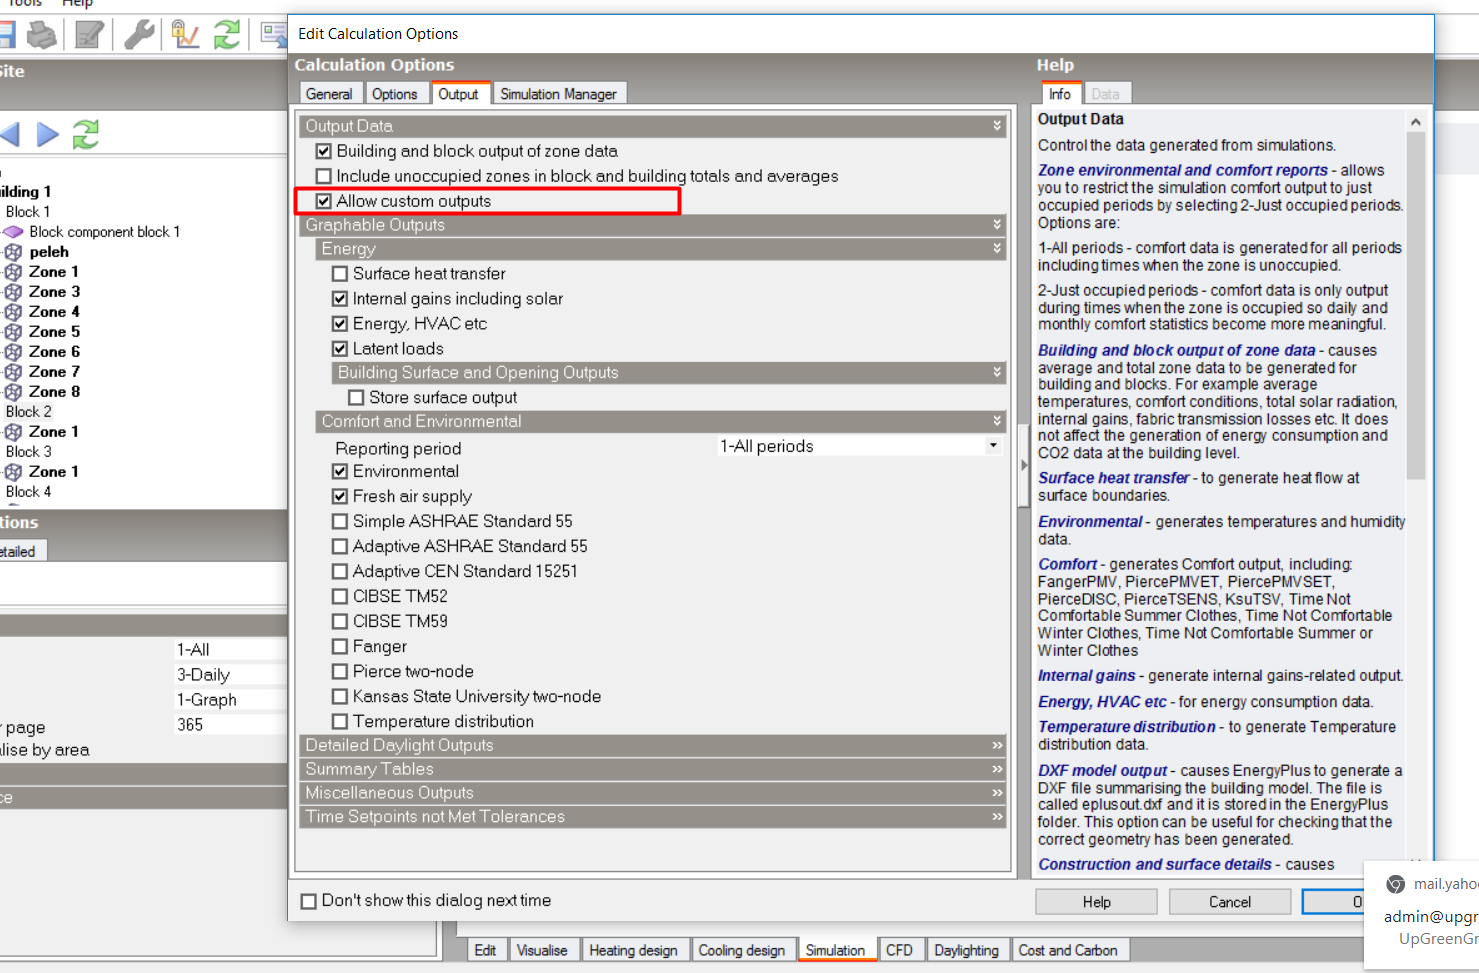Select the Options tab
This screenshot has width=1479, height=973.
pyautogui.click(x=395, y=94)
